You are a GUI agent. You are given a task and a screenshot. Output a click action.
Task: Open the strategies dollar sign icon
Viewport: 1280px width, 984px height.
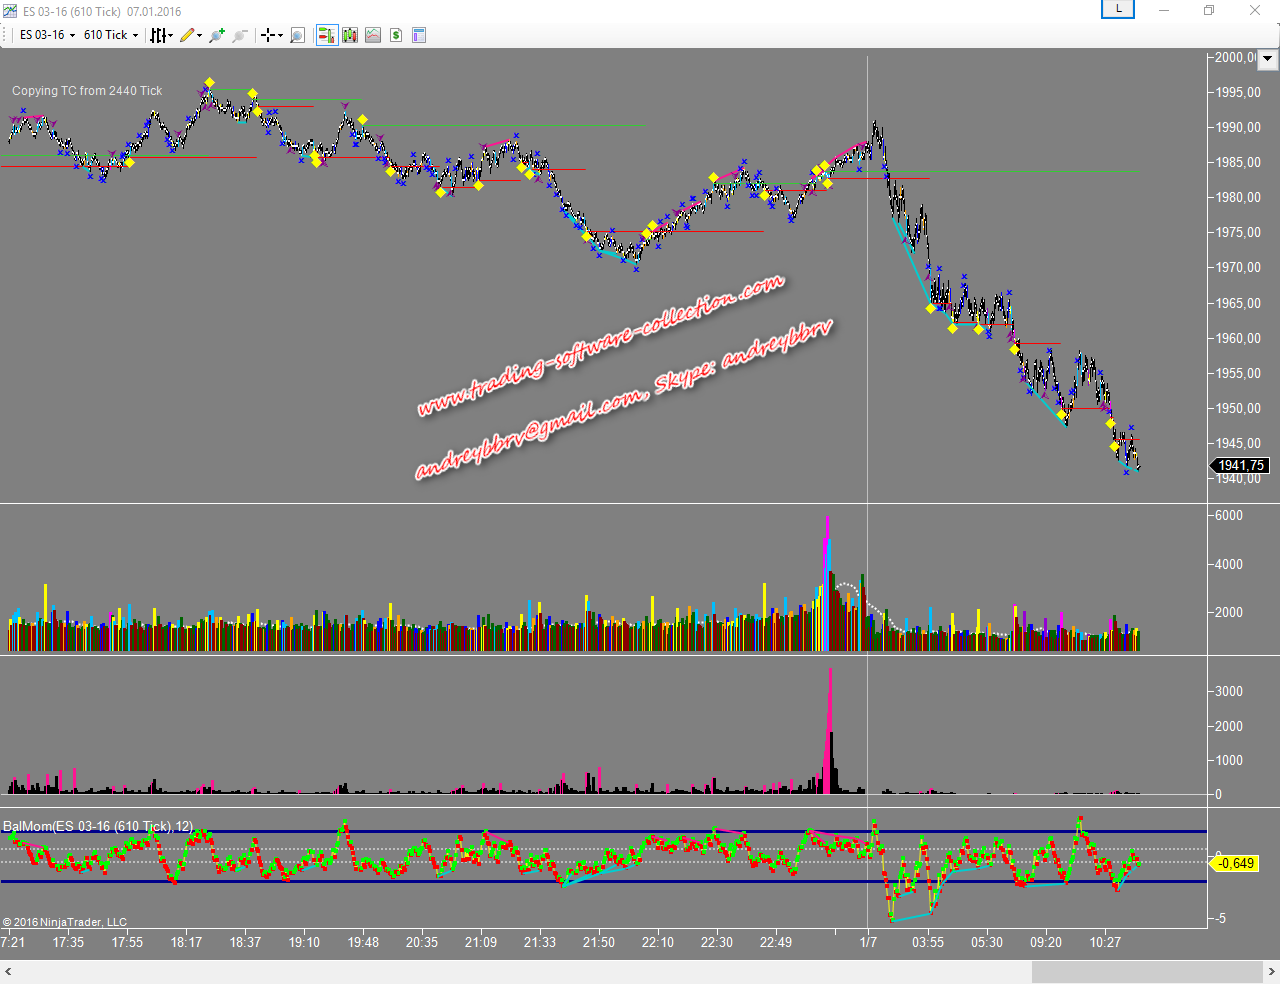[x=396, y=35]
